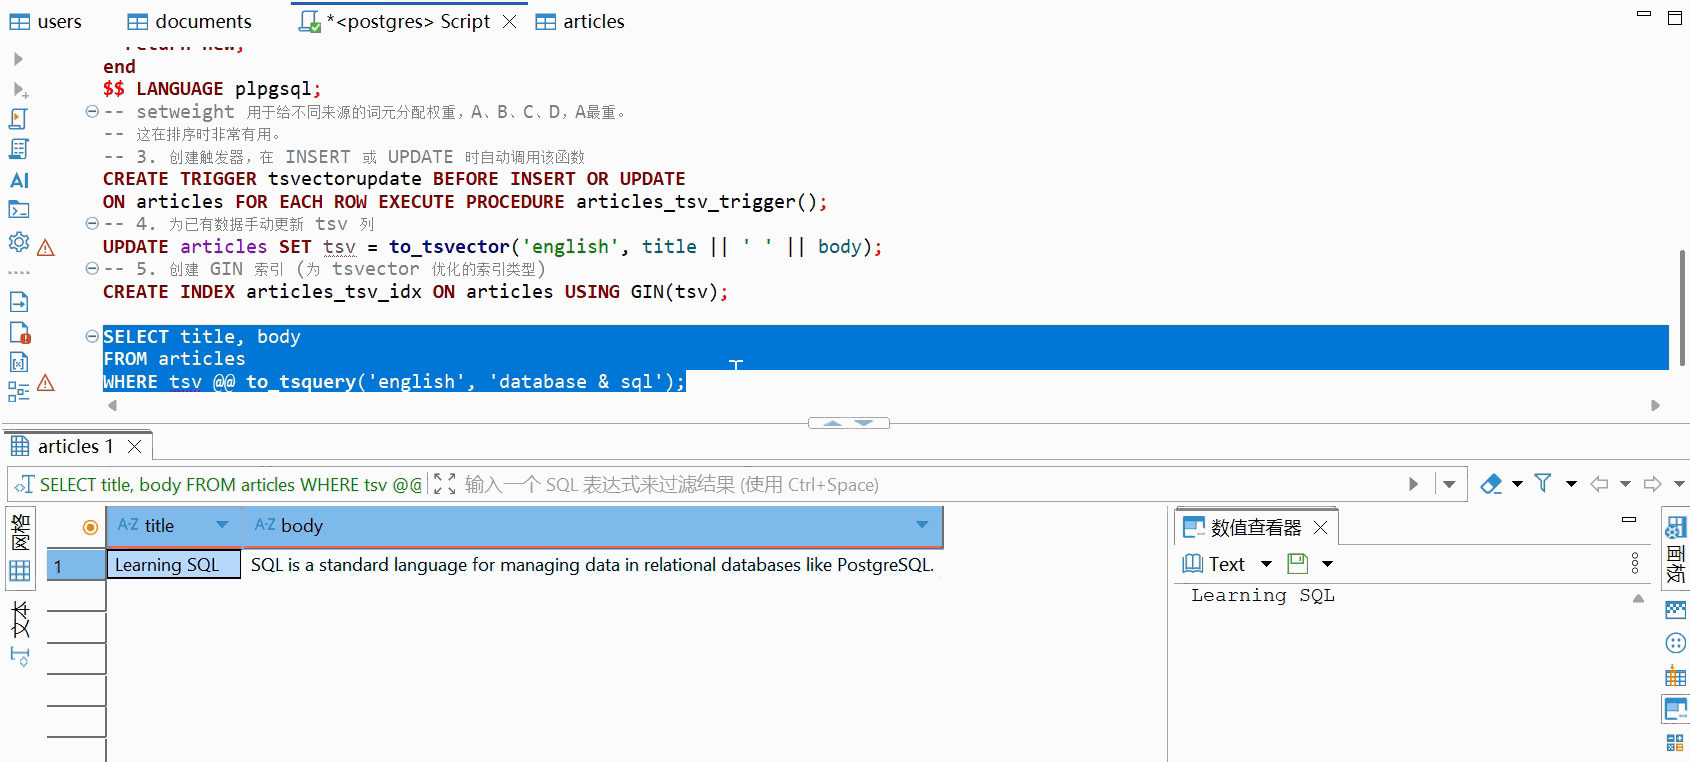Open the SQL console terminal icon
This screenshot has width=1690, height=762.
point(19,210)
